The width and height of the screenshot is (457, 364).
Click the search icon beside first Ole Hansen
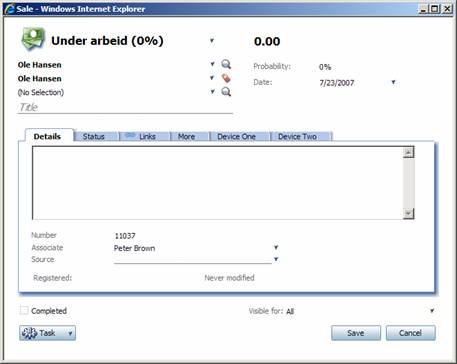click(x=226, y=64)
